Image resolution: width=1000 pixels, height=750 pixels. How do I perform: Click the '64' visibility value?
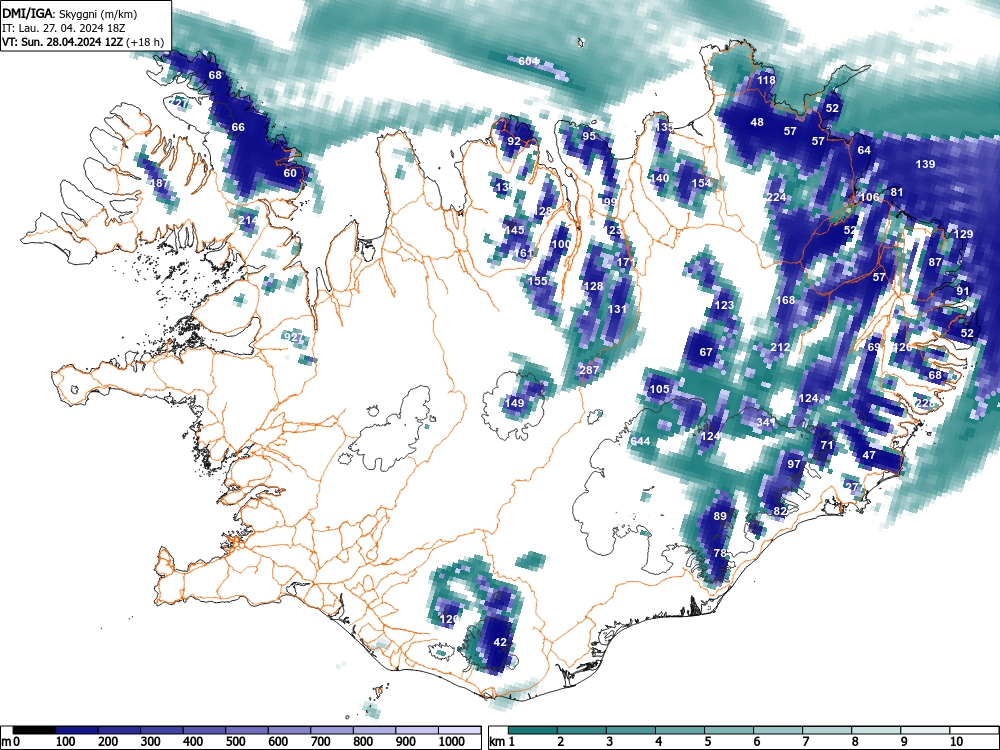pyautogui.click(x=864, y=151)
